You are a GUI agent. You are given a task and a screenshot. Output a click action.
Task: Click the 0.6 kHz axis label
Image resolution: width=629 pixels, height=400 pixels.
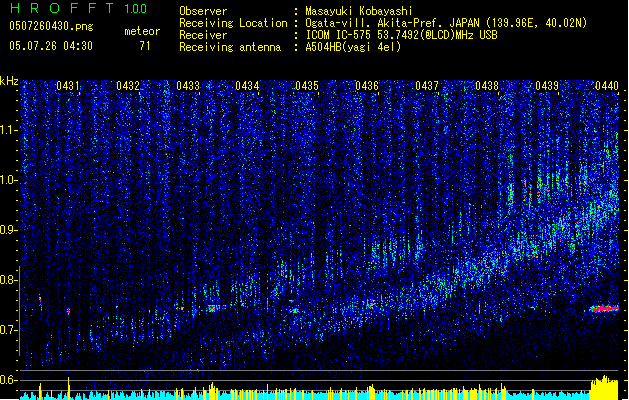tap(9, 380)
